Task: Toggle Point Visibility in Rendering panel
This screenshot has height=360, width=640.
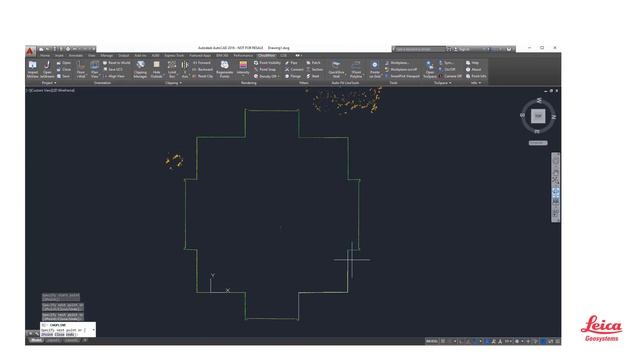Action: pyautogui.click(x=267, y=63)
